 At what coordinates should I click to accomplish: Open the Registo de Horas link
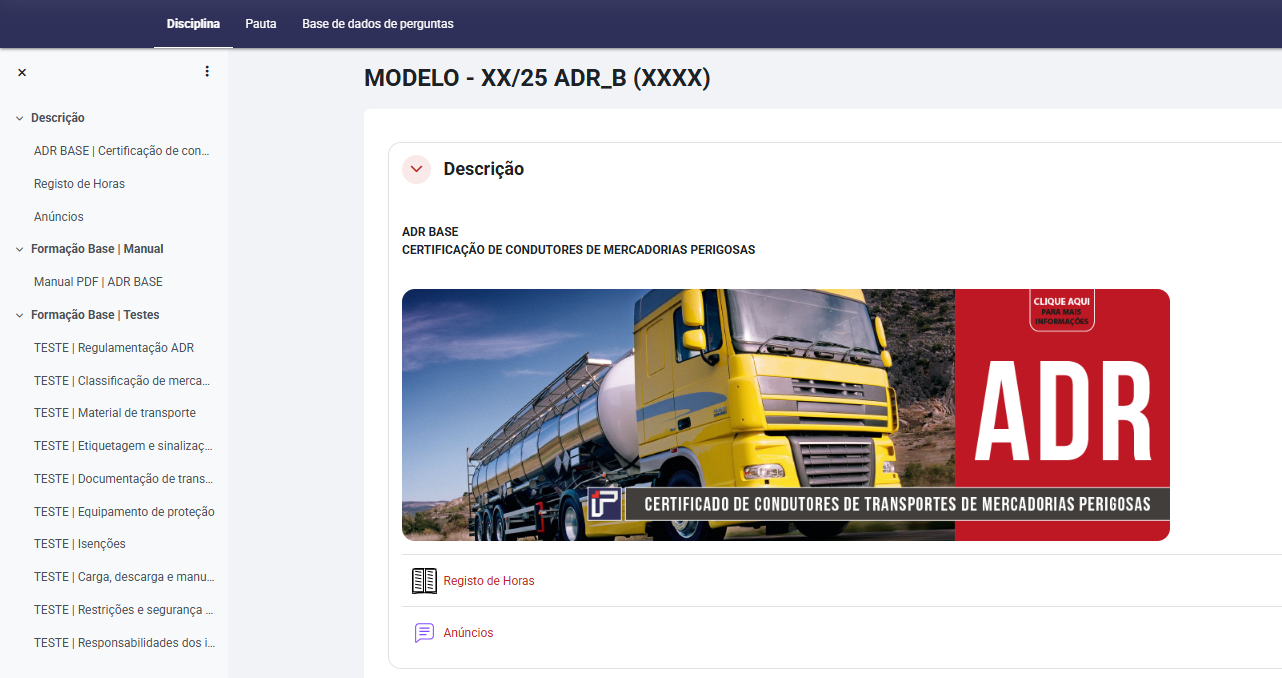tap(489, 581)
